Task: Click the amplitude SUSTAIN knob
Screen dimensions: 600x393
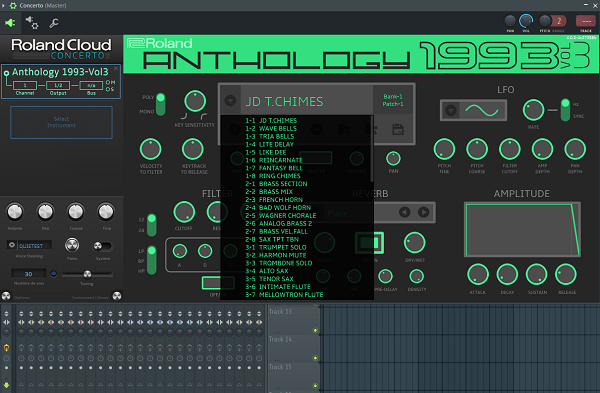Action: pos(537,274)
